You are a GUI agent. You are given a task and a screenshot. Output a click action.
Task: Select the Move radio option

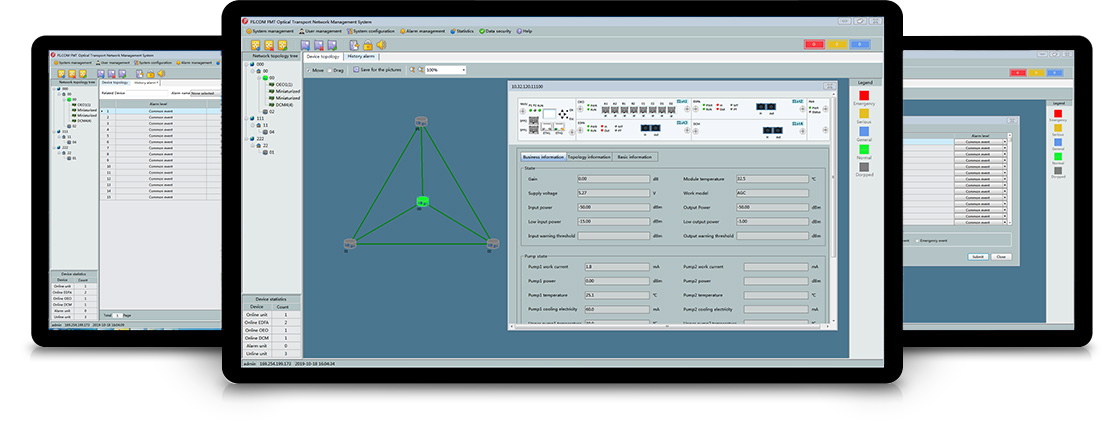(x=315, y=70)
